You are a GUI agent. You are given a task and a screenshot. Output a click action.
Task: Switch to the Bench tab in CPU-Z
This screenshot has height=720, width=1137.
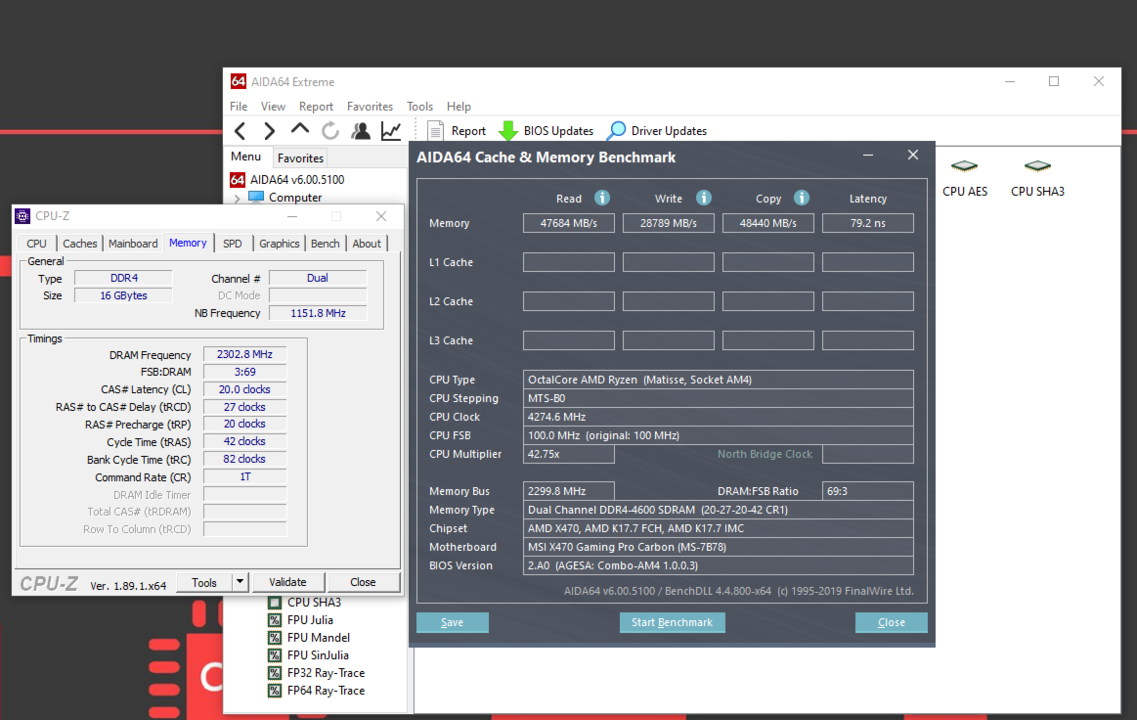click(325, 244)
